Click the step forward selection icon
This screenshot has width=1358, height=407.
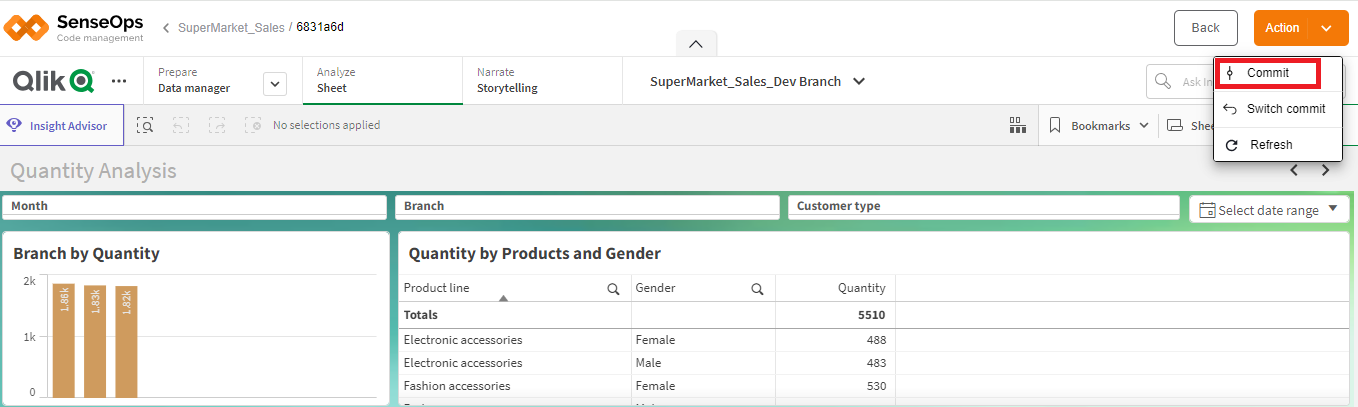[217, 125]
